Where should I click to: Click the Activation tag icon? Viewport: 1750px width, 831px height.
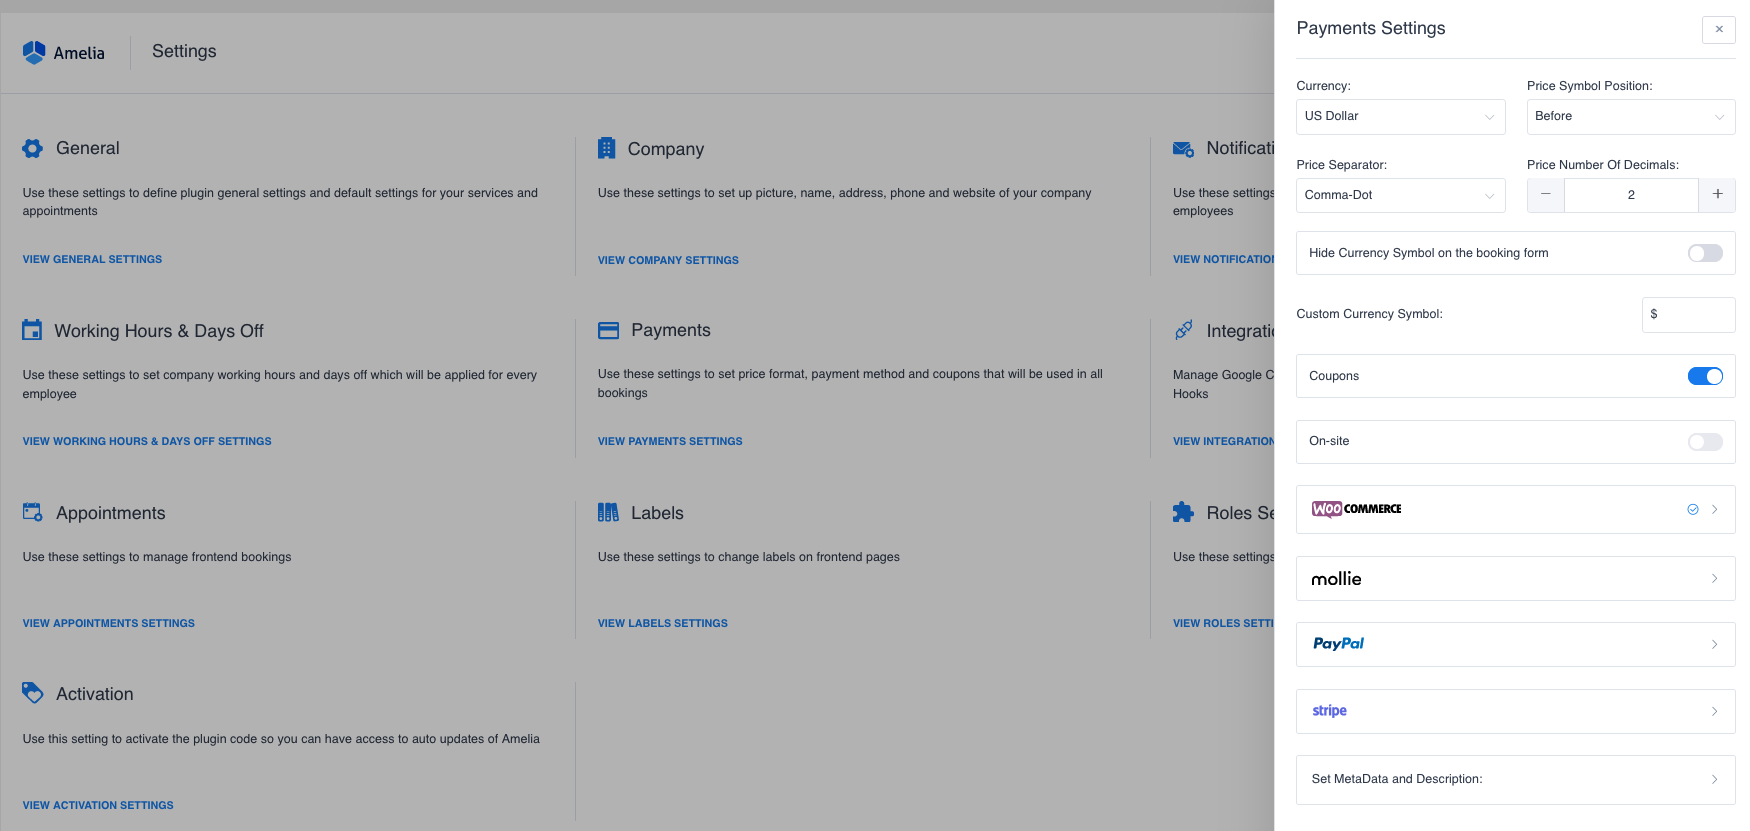point(33,693)
